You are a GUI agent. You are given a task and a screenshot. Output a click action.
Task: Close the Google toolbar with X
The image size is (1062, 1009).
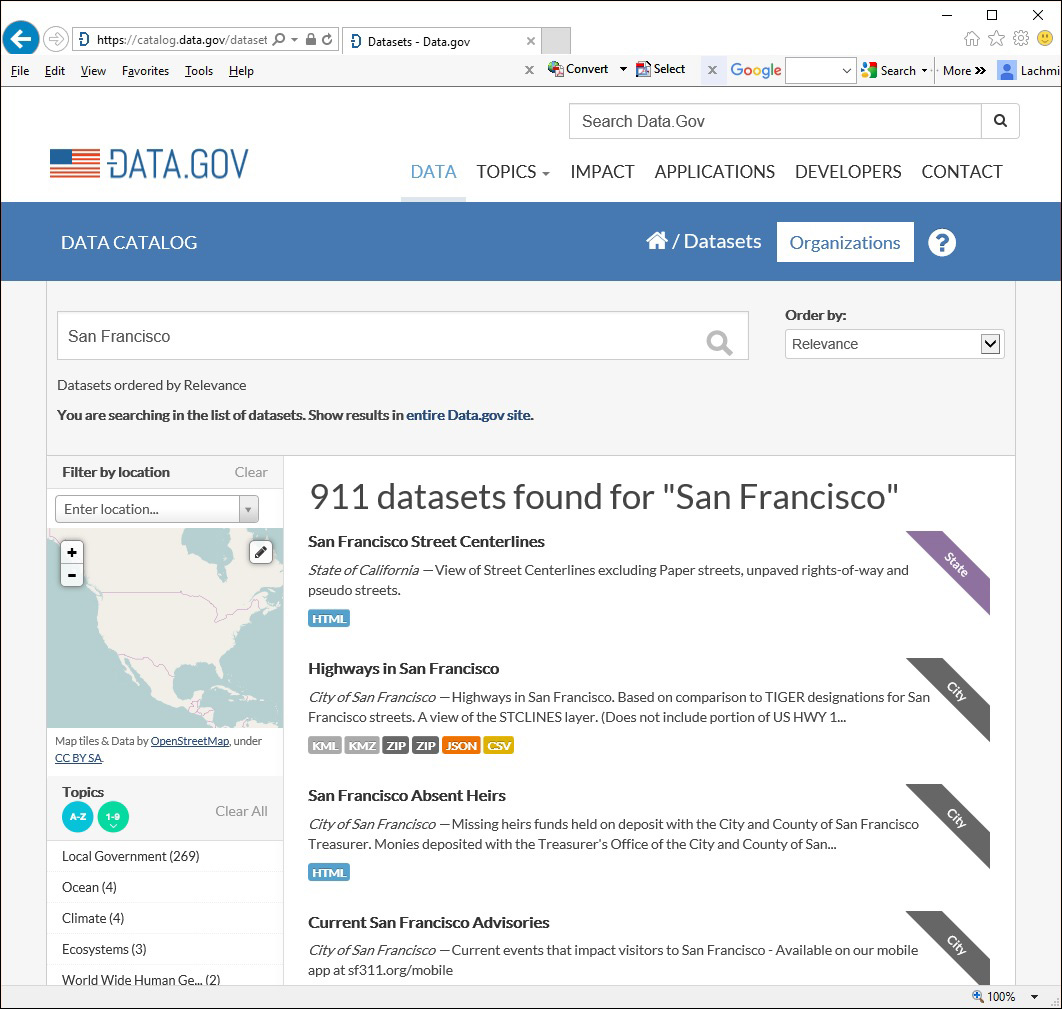(712, 70)
